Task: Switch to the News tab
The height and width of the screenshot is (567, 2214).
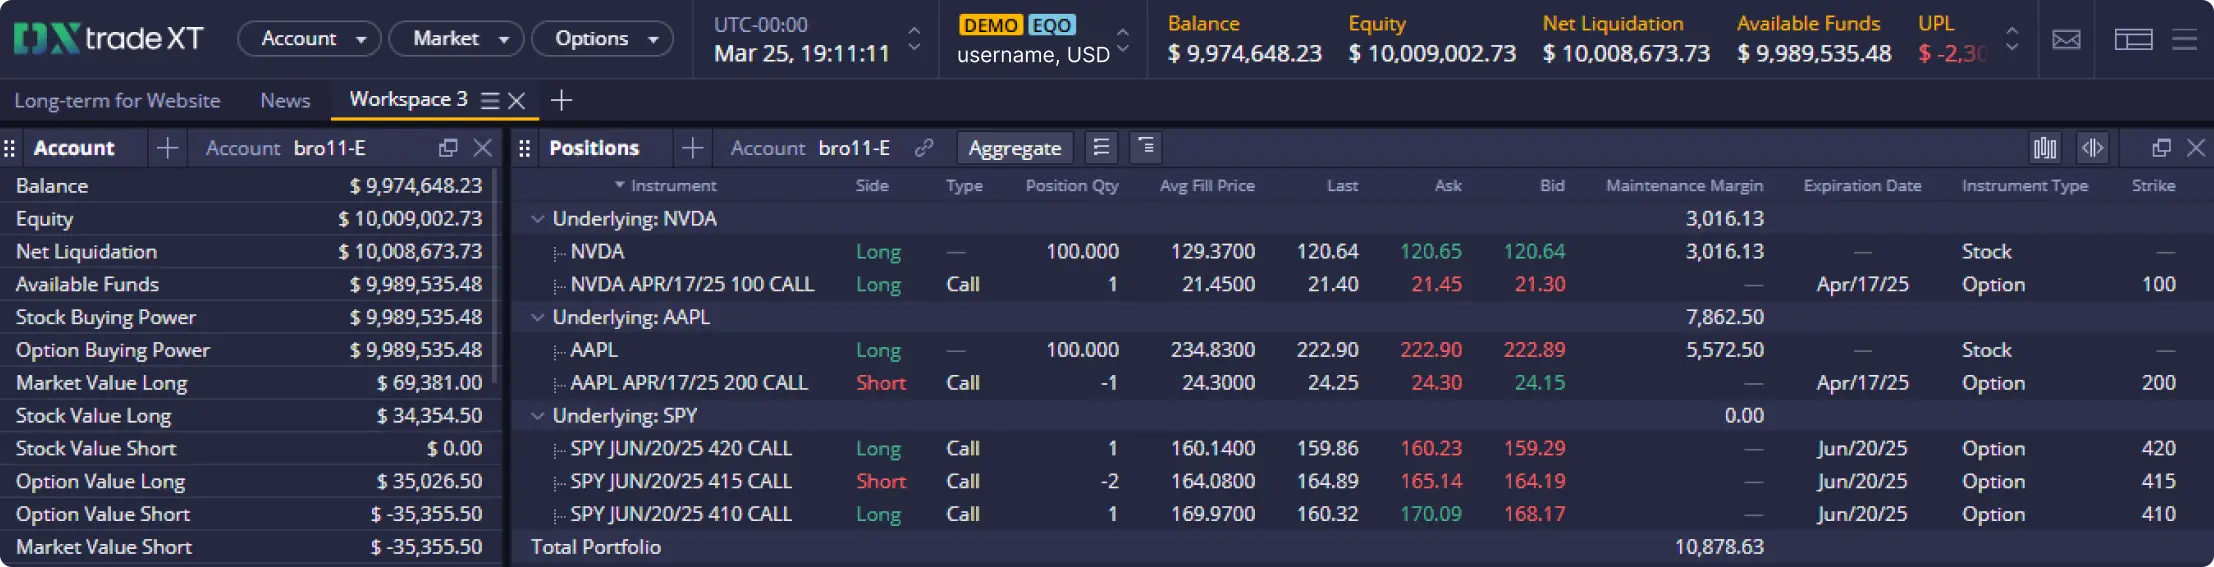Action: [285, 101]
